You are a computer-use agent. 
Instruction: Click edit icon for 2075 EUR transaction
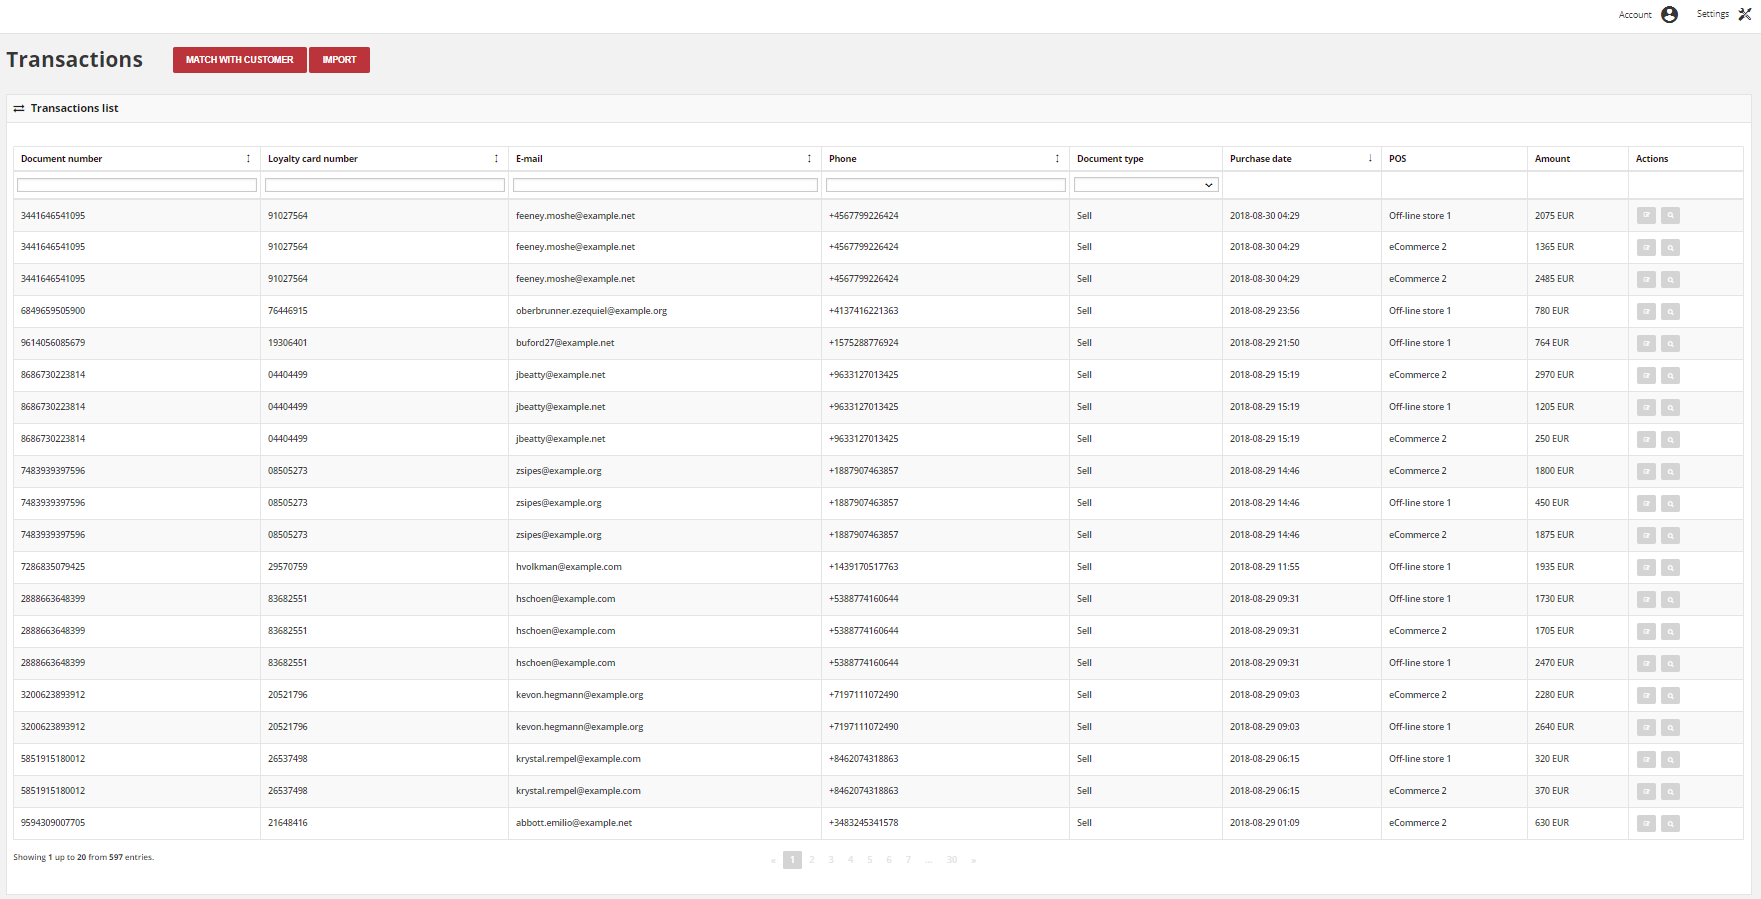(1646, 216)
